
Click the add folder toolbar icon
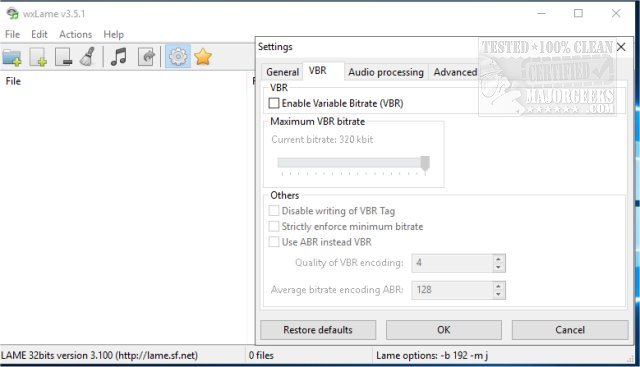point(12,57)
